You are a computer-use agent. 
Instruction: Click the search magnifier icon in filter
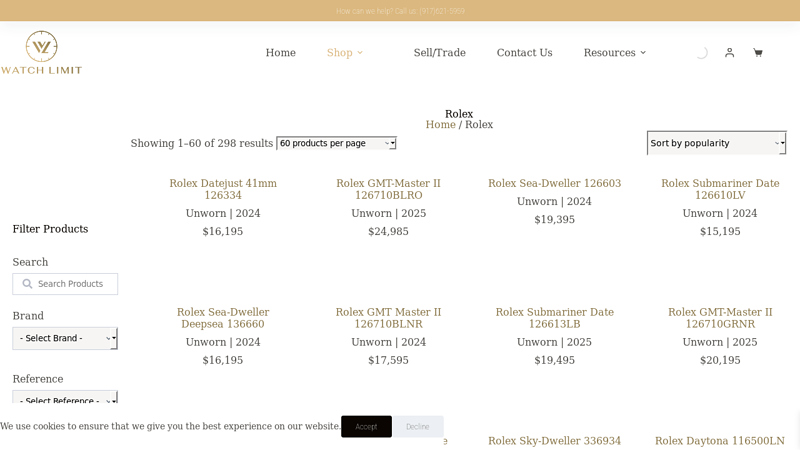pyautogui.click(x=27, y=284)
